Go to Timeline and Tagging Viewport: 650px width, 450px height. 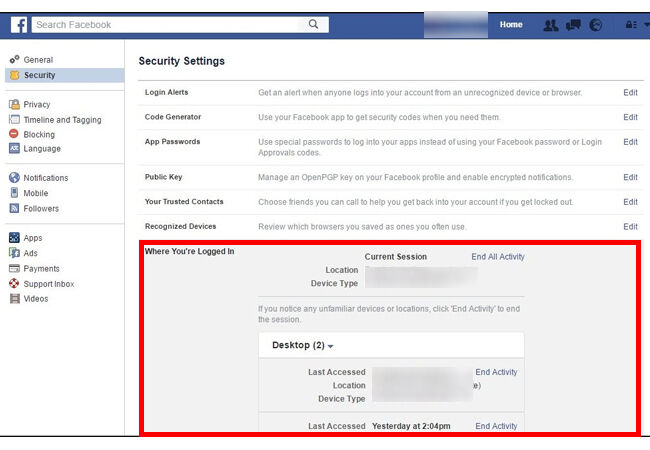click(62, 120)
